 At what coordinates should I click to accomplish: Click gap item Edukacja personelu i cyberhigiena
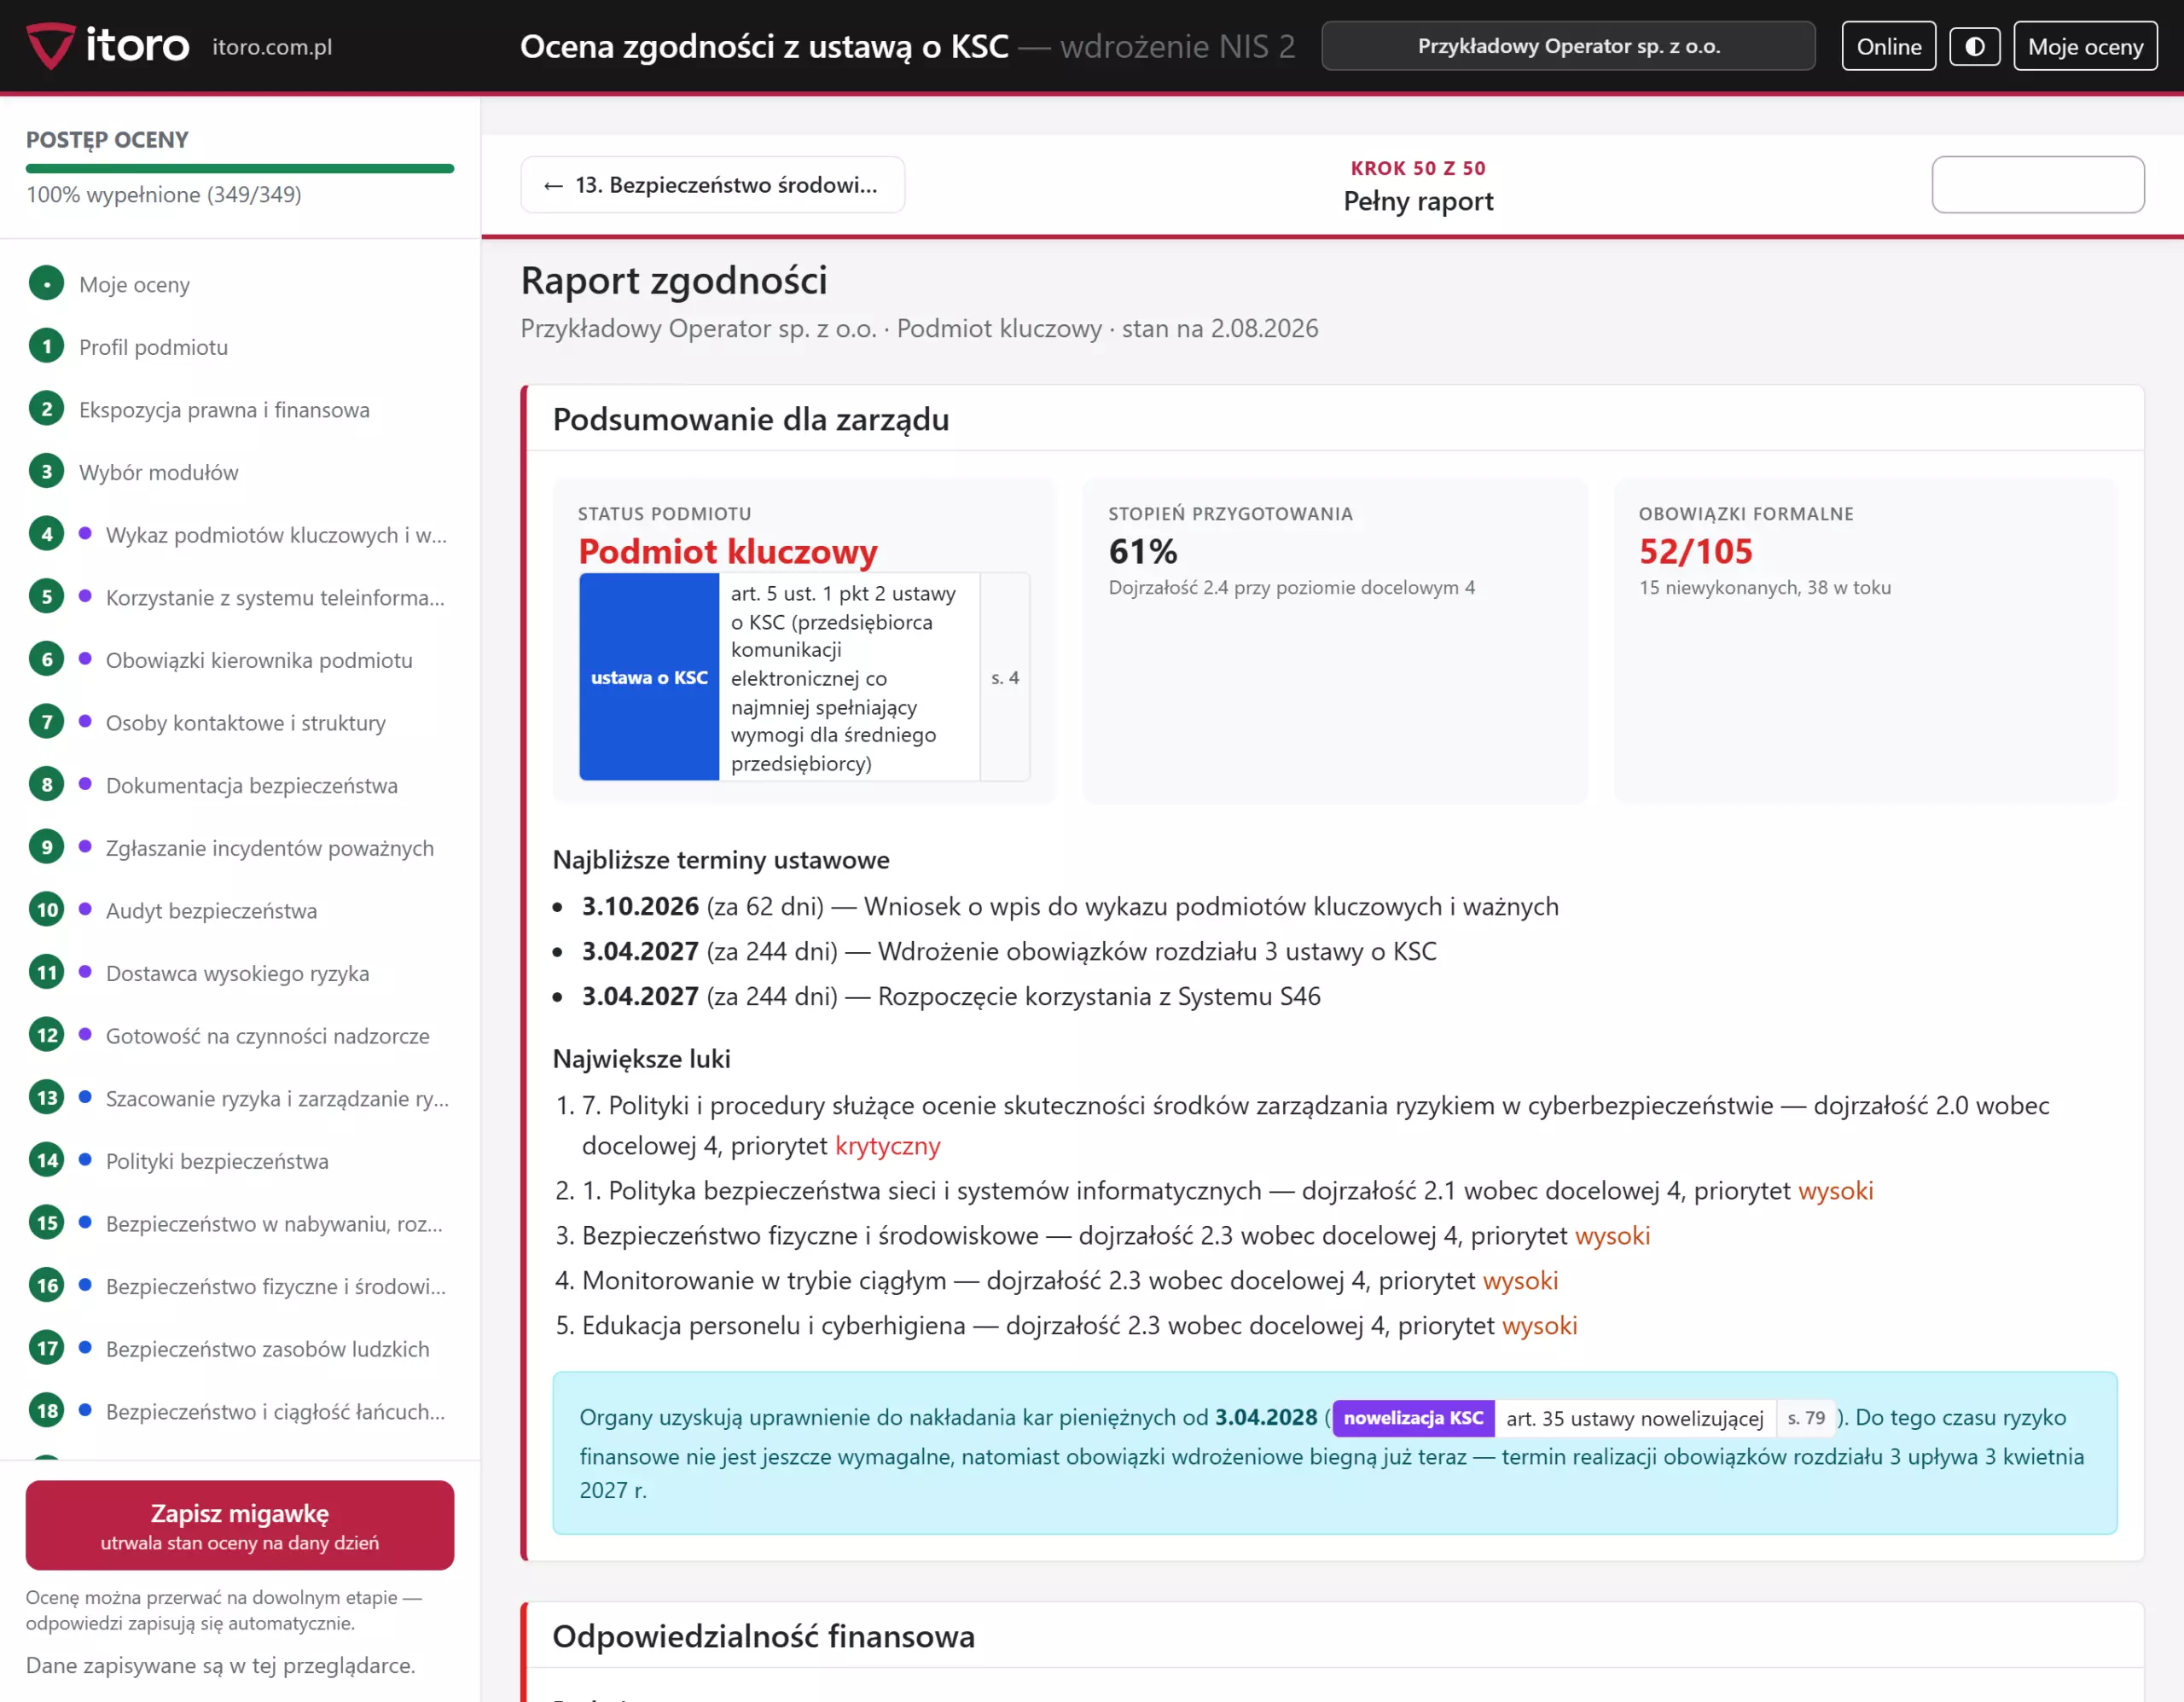(x=1080, y=1325)
